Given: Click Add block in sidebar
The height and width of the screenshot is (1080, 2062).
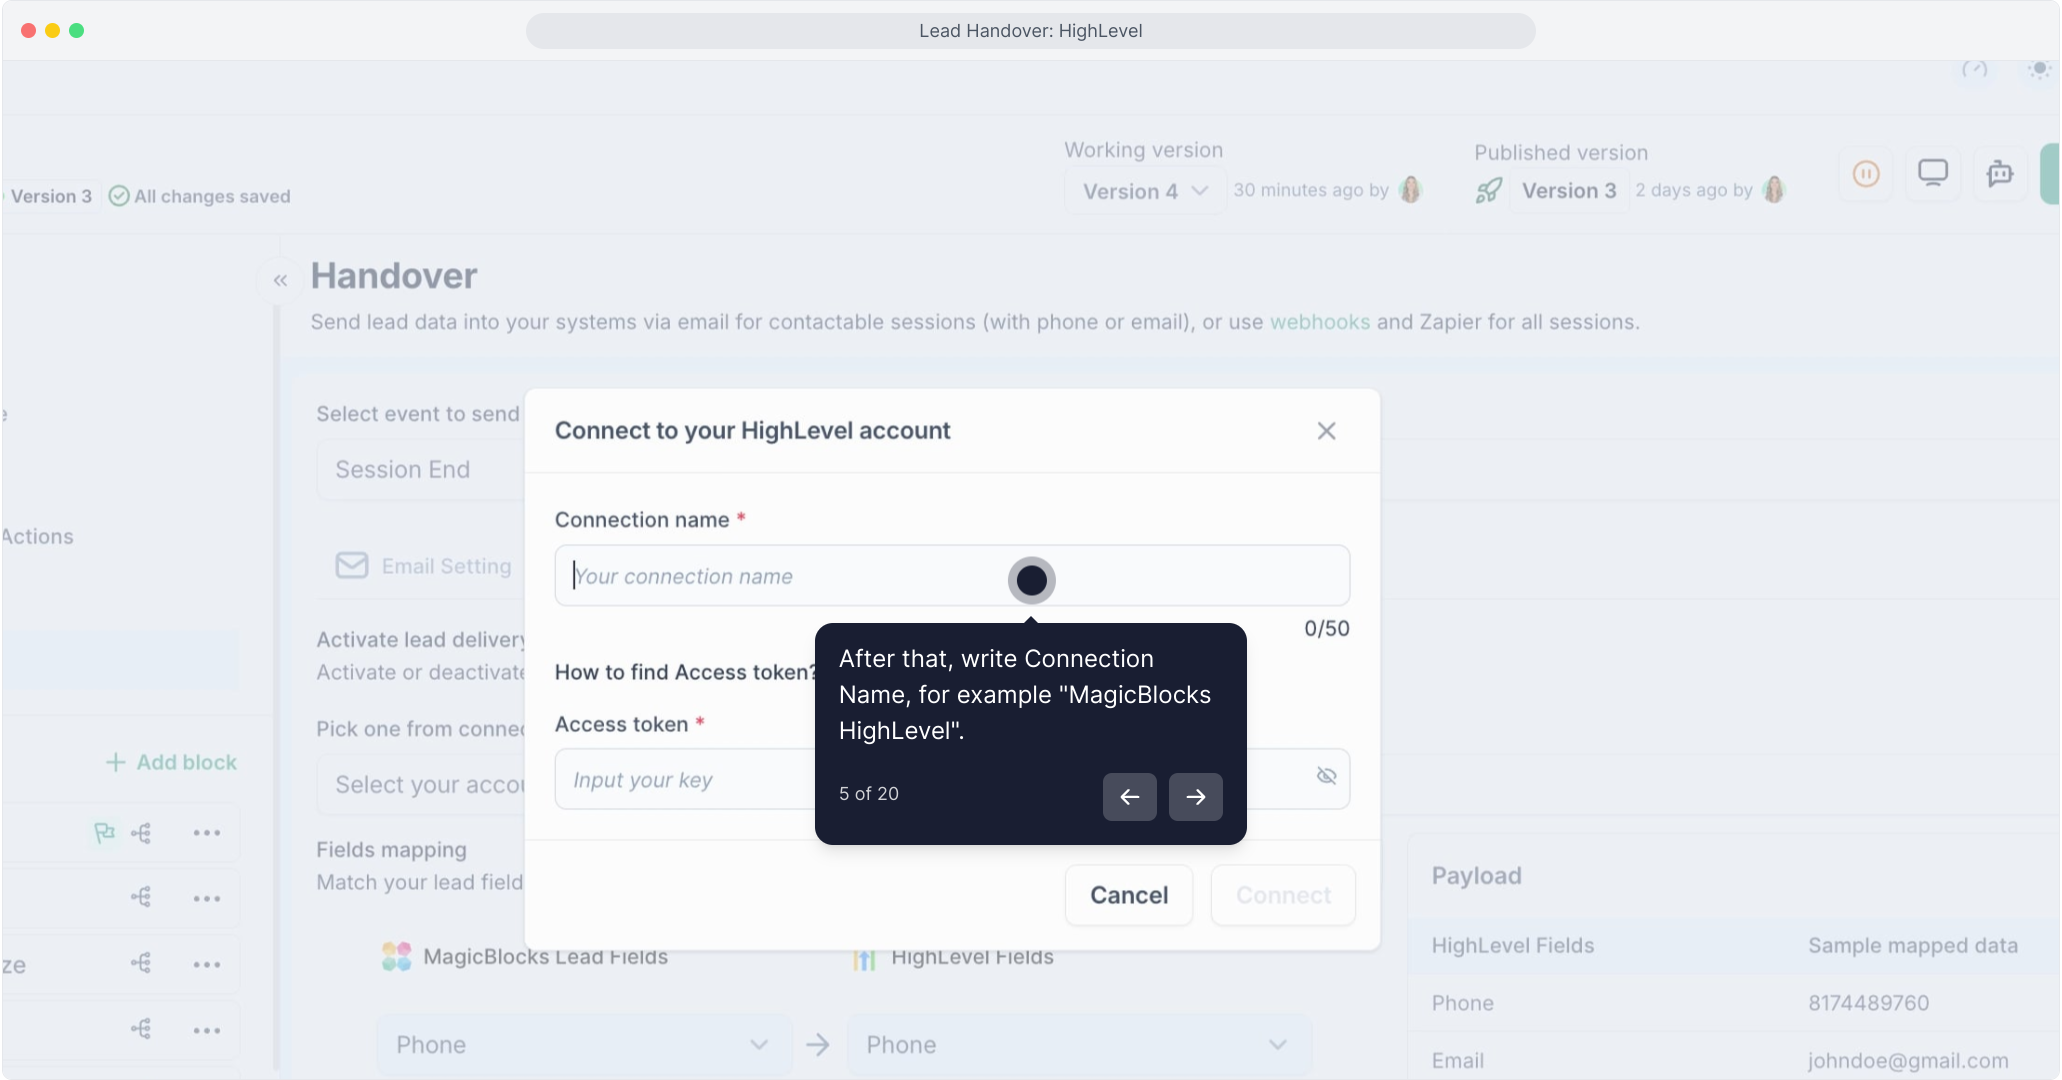Looking at the screenshot, I should [172, 762].
